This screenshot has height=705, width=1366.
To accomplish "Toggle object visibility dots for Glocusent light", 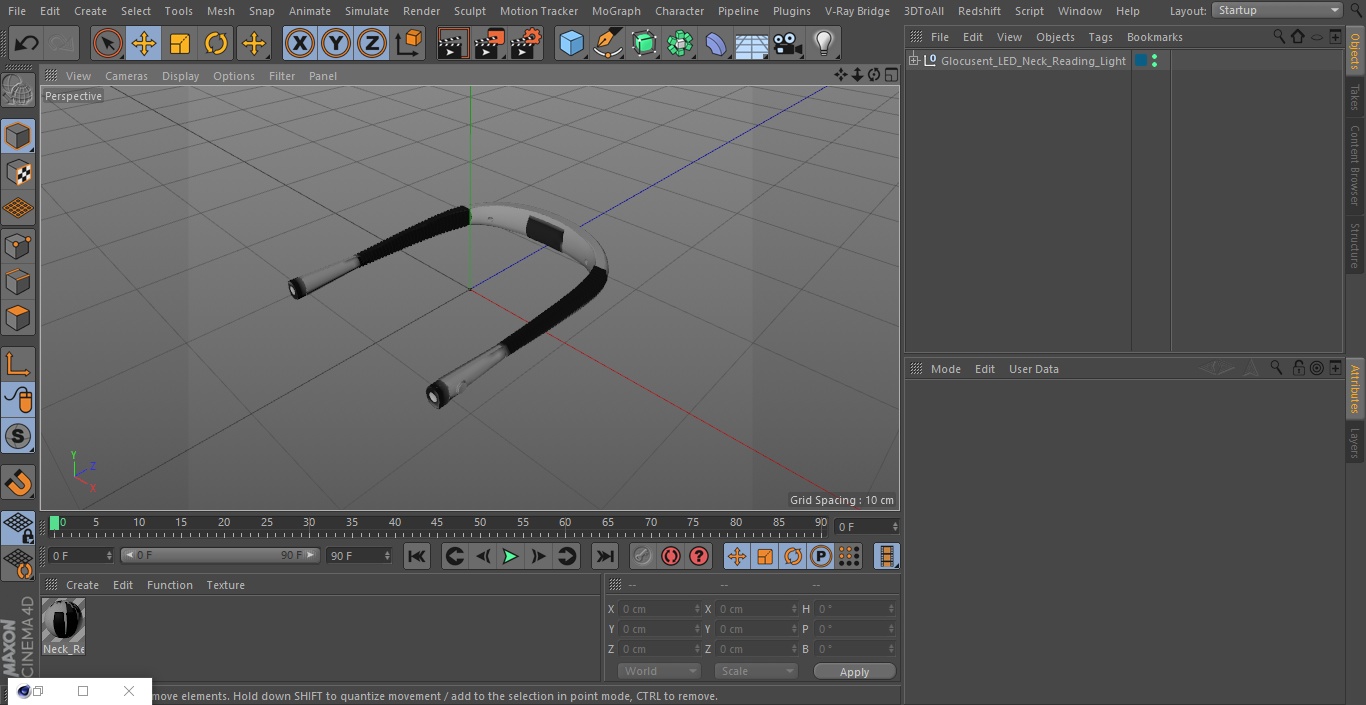I will coord(1155,61).
